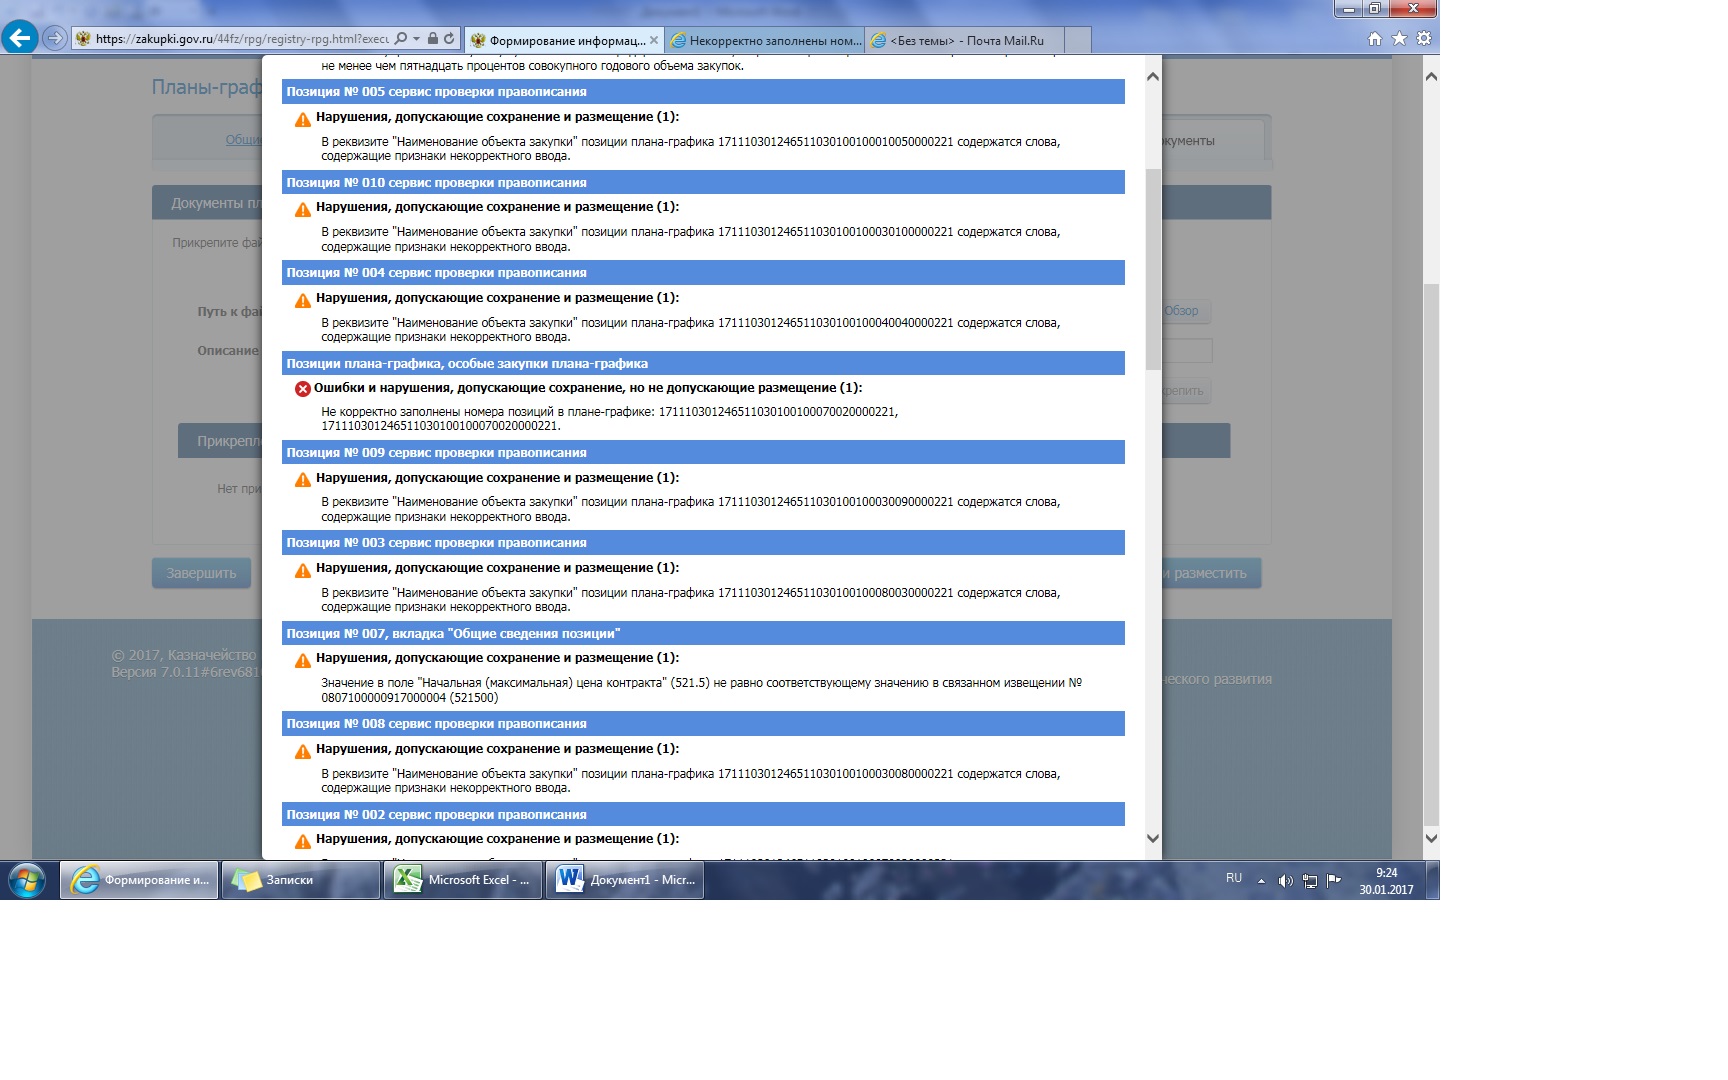
Task: Open the volume speaker icon in system tray
Action: point(1285,881)
